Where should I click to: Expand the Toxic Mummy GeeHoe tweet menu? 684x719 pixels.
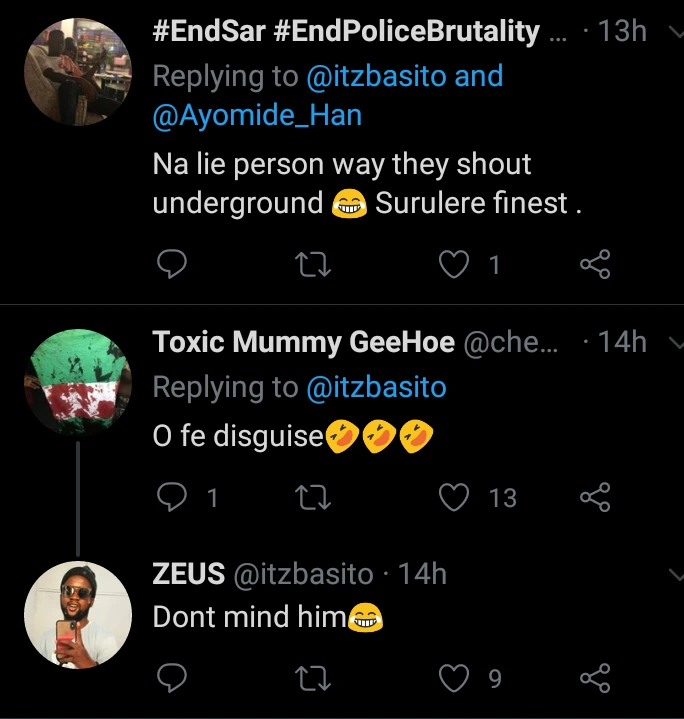pos(672,344)
